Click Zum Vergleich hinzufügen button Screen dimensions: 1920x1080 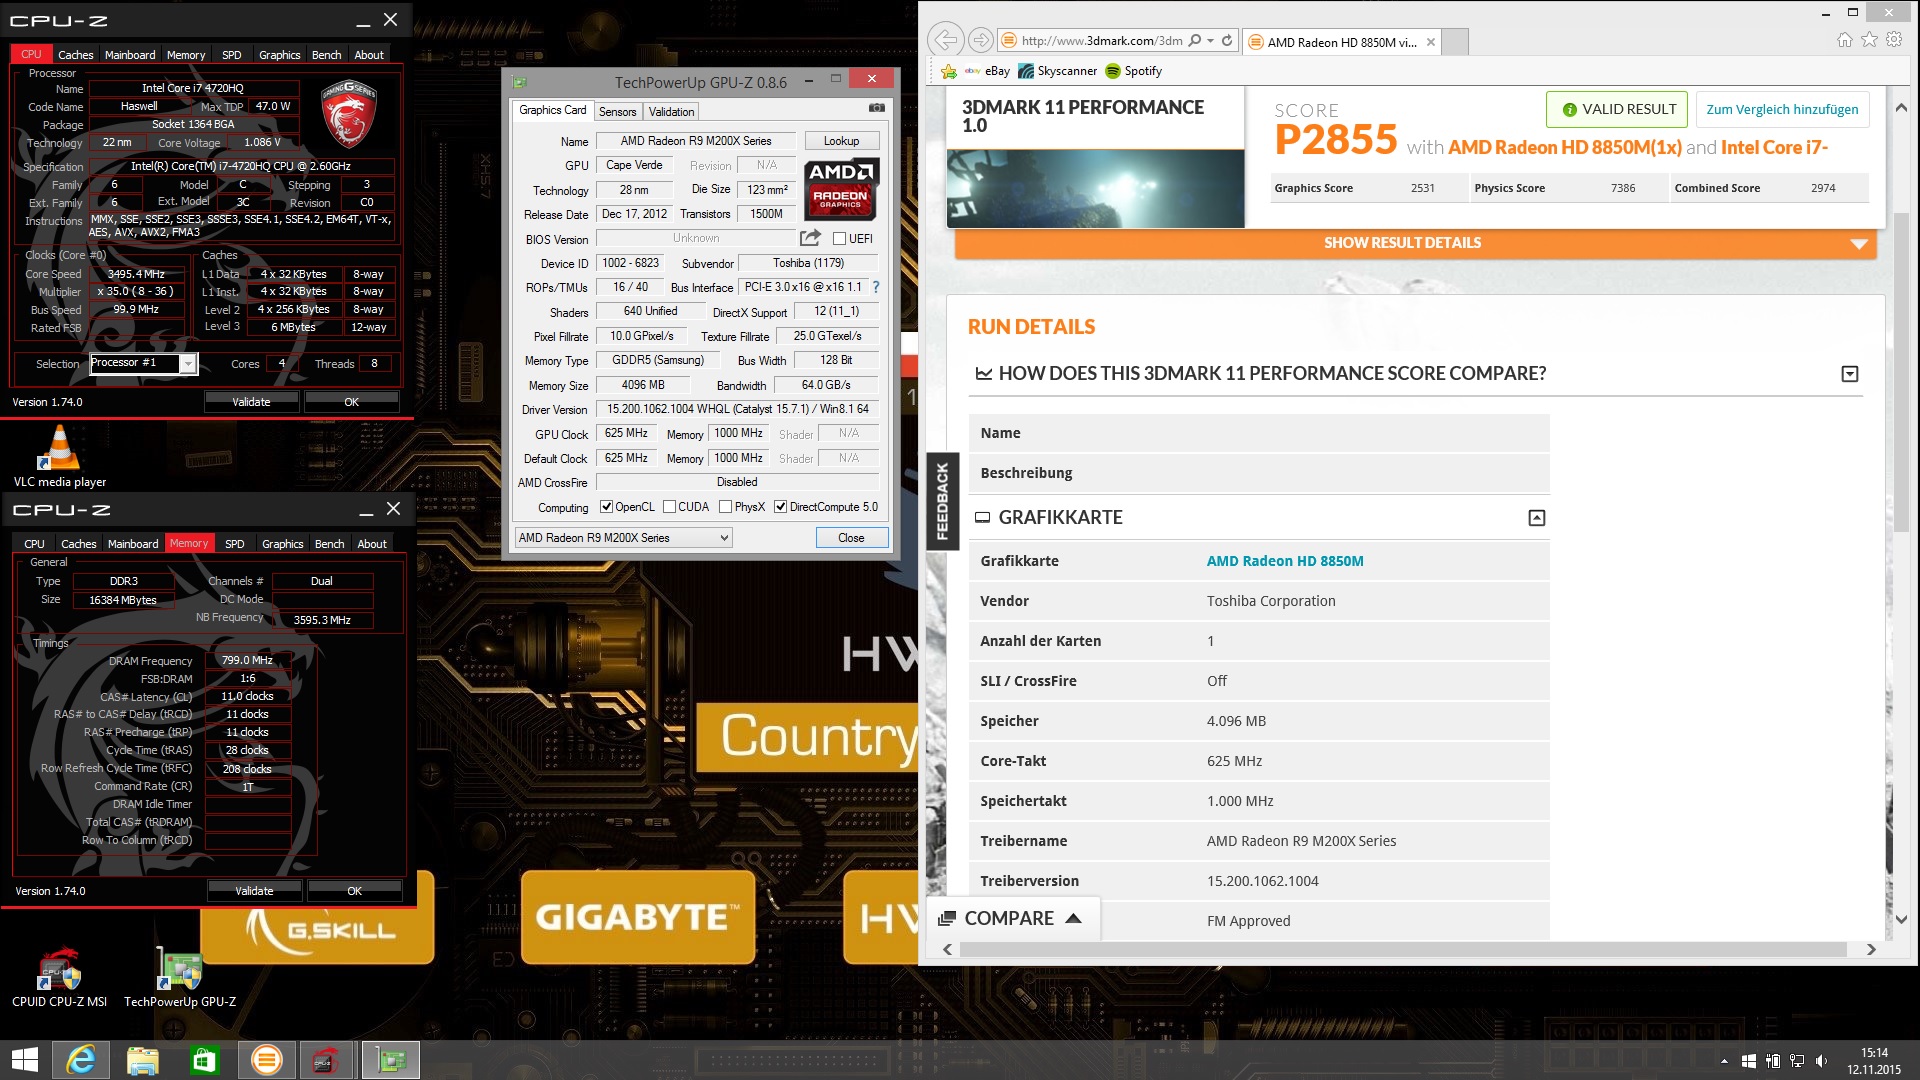[1782, 110]
